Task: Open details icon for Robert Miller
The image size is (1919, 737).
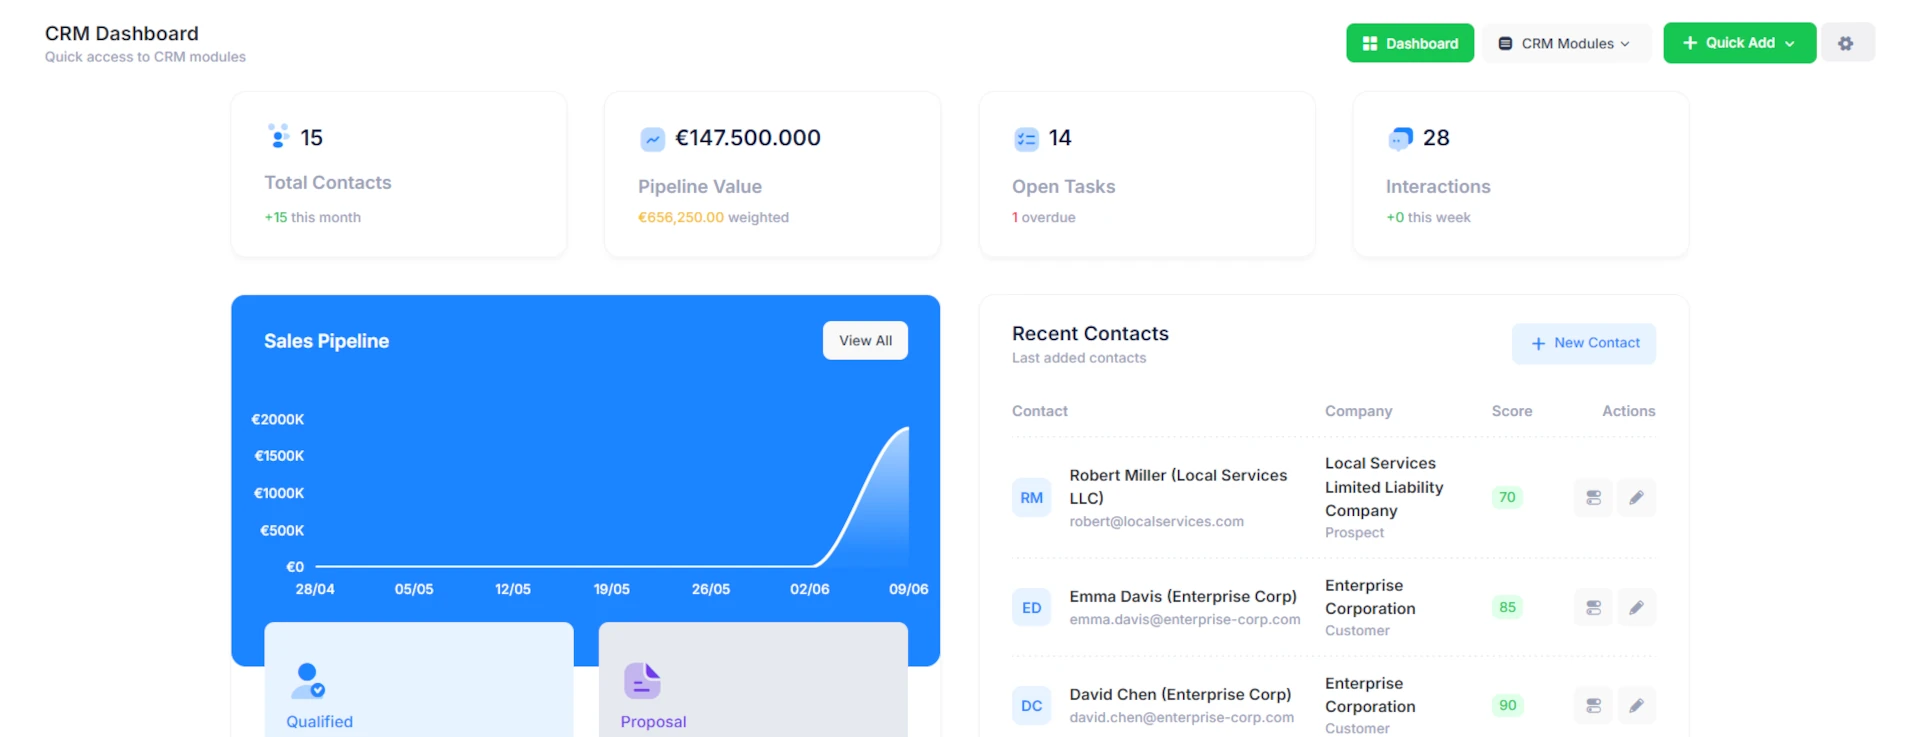Action: pyautogui.click(x=1593, y=497)
